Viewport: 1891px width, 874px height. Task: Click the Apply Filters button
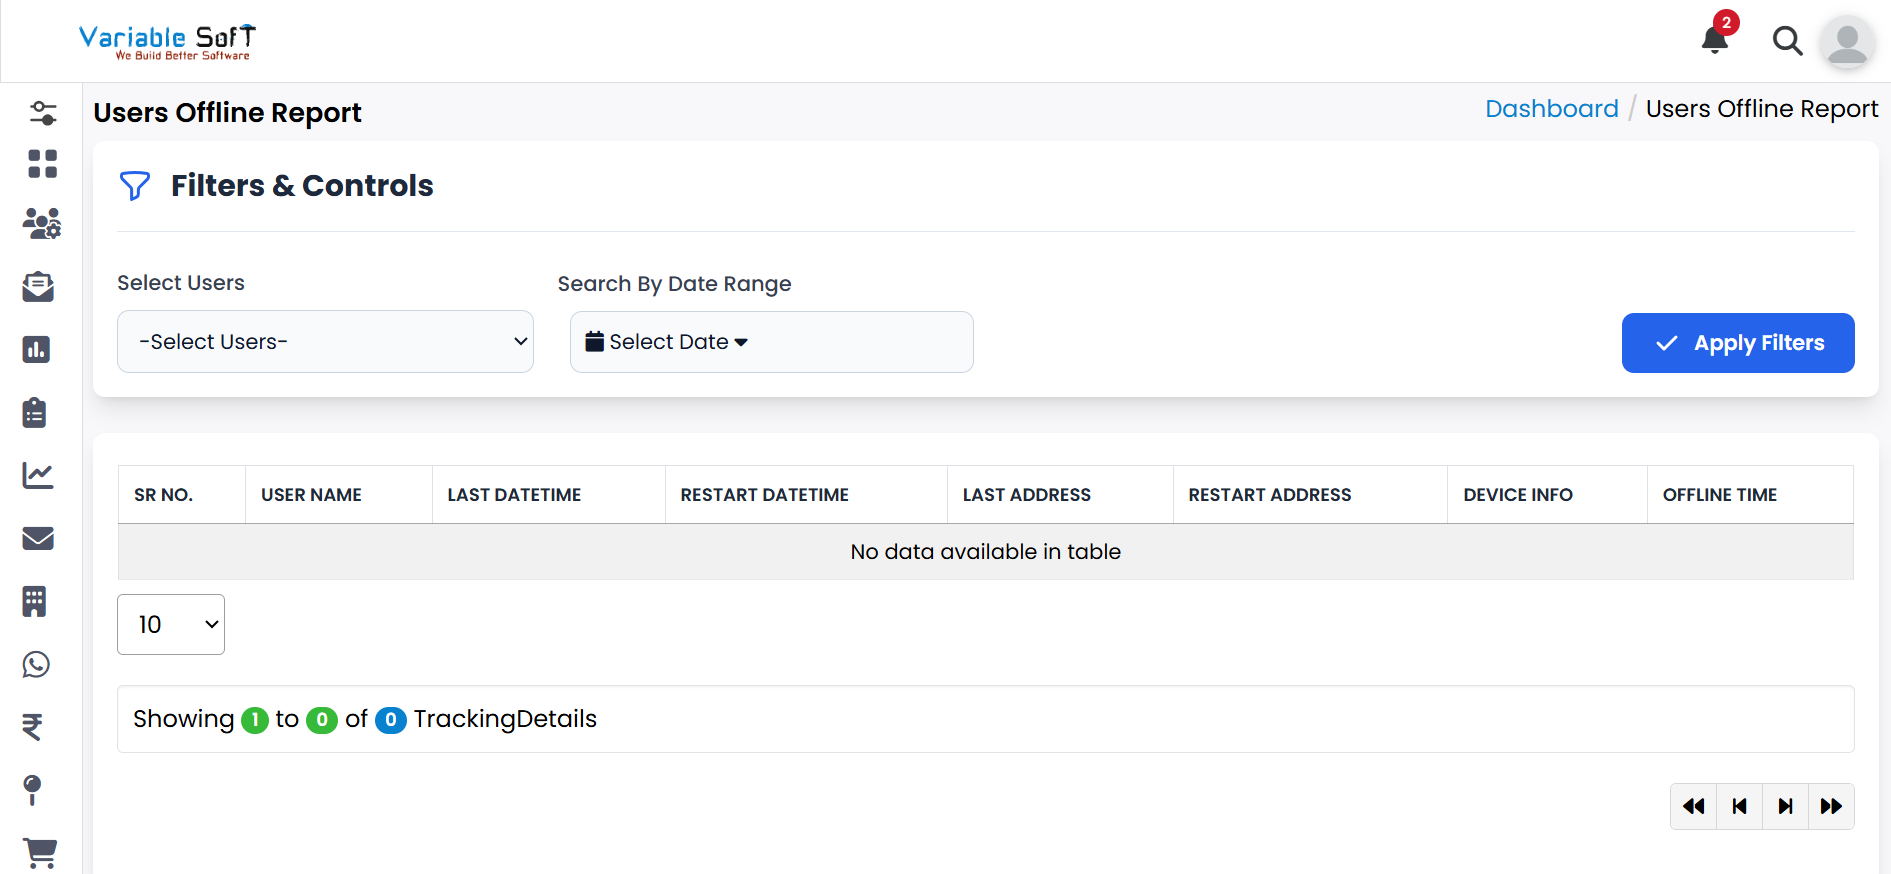click(1737, 343)
